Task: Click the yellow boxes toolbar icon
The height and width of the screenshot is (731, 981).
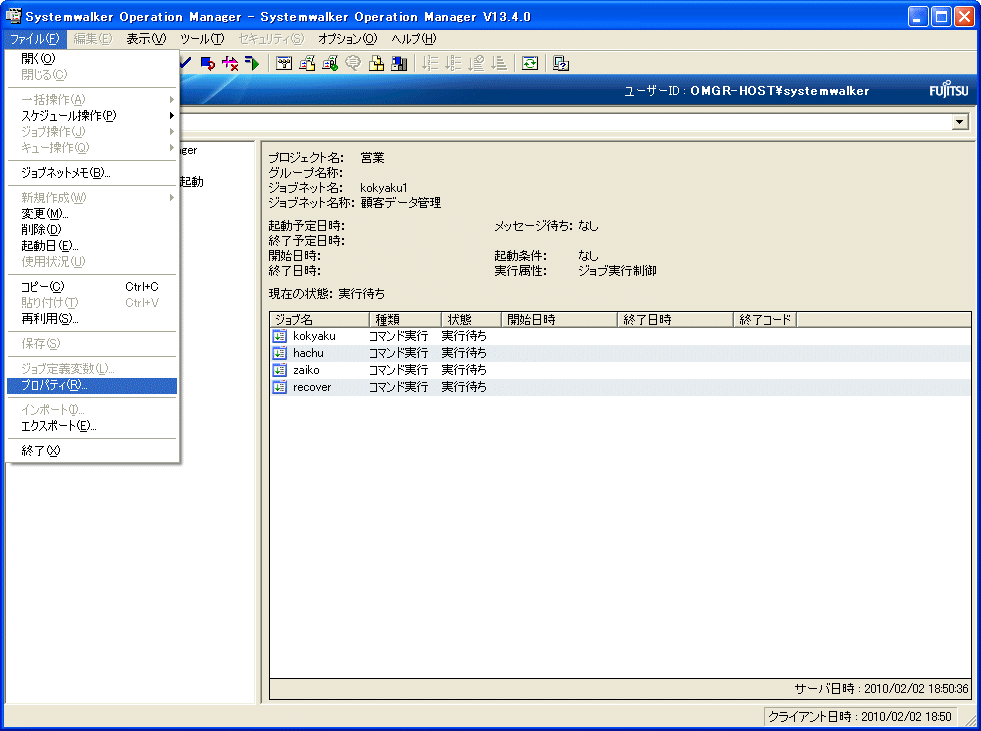Action: (x=376, y=63)
